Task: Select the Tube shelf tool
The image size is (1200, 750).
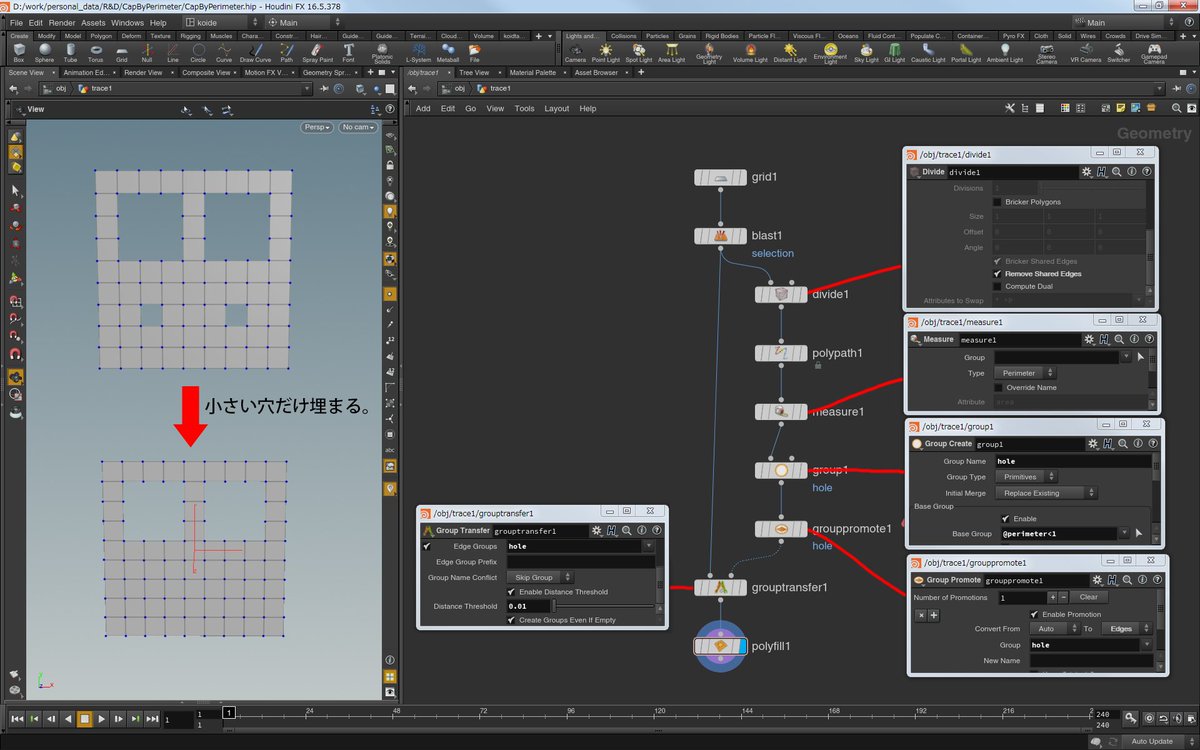Action: 70,52
